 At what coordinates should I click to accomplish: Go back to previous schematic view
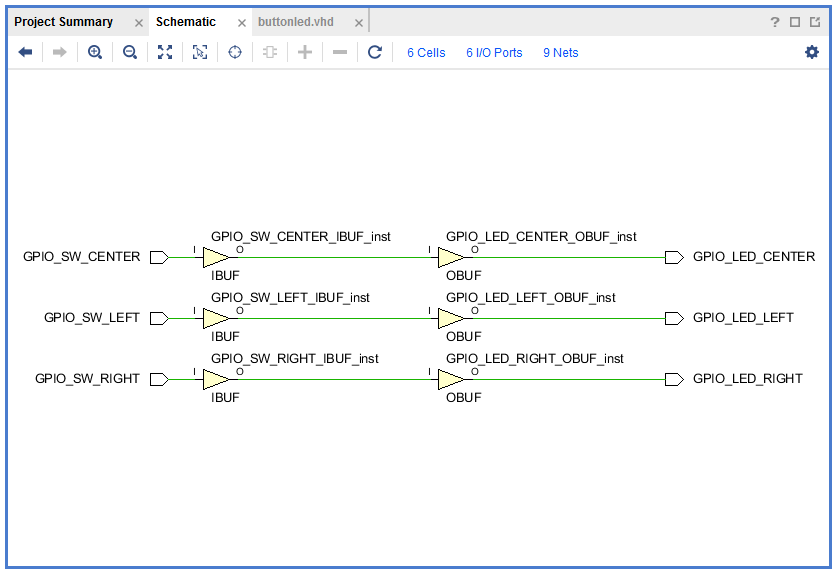(25, 52)
